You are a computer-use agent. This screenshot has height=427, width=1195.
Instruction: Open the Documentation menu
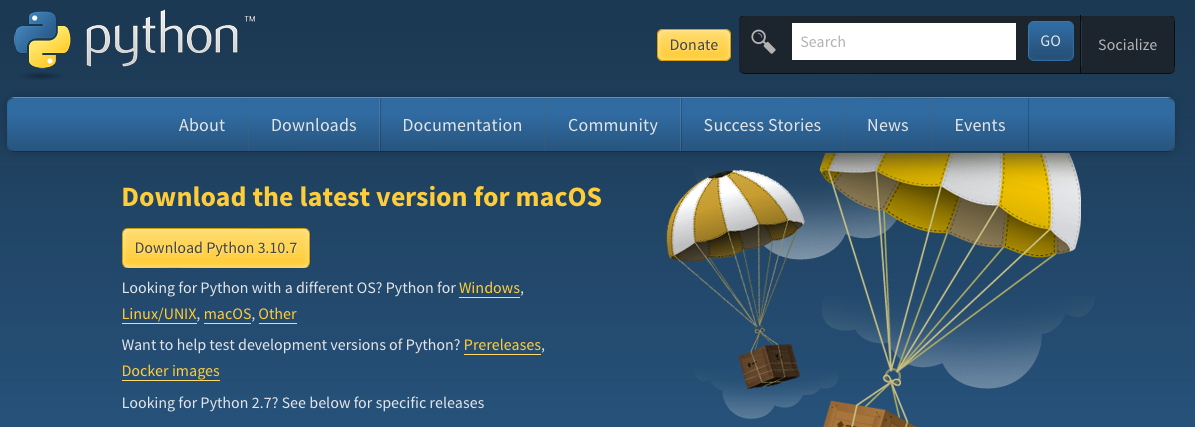click(x=463, y=125)
